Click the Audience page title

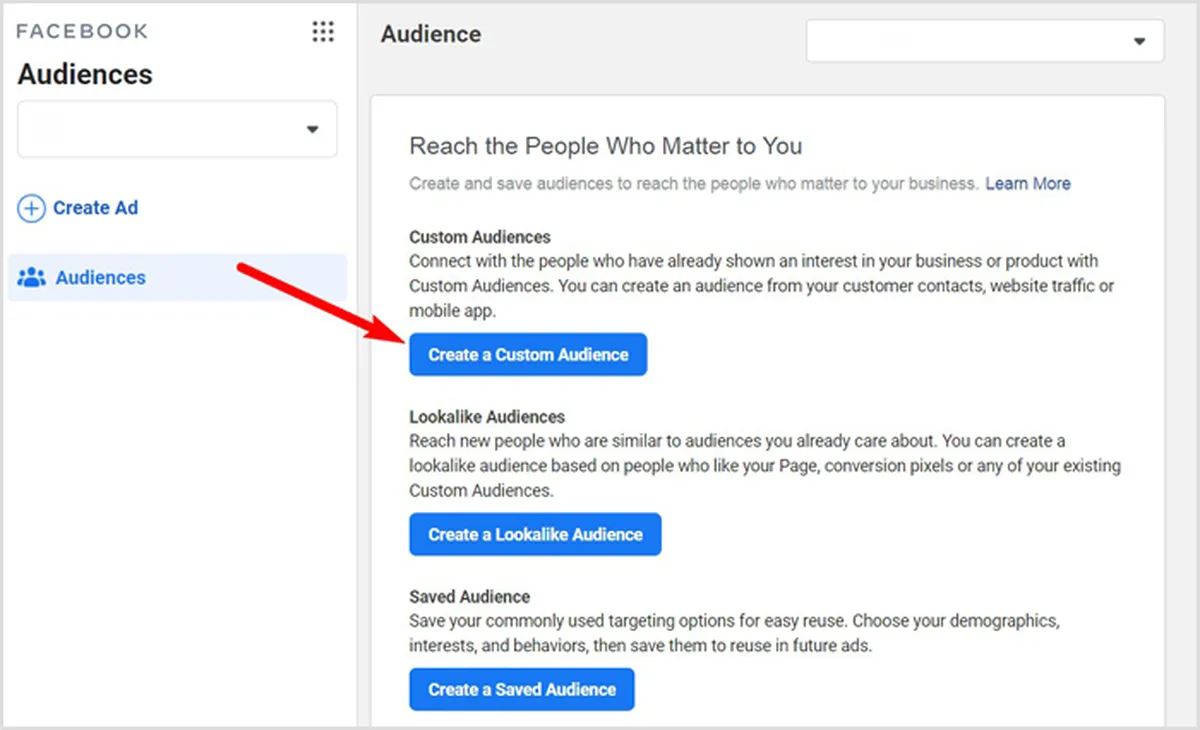click(x=431, y=34)
